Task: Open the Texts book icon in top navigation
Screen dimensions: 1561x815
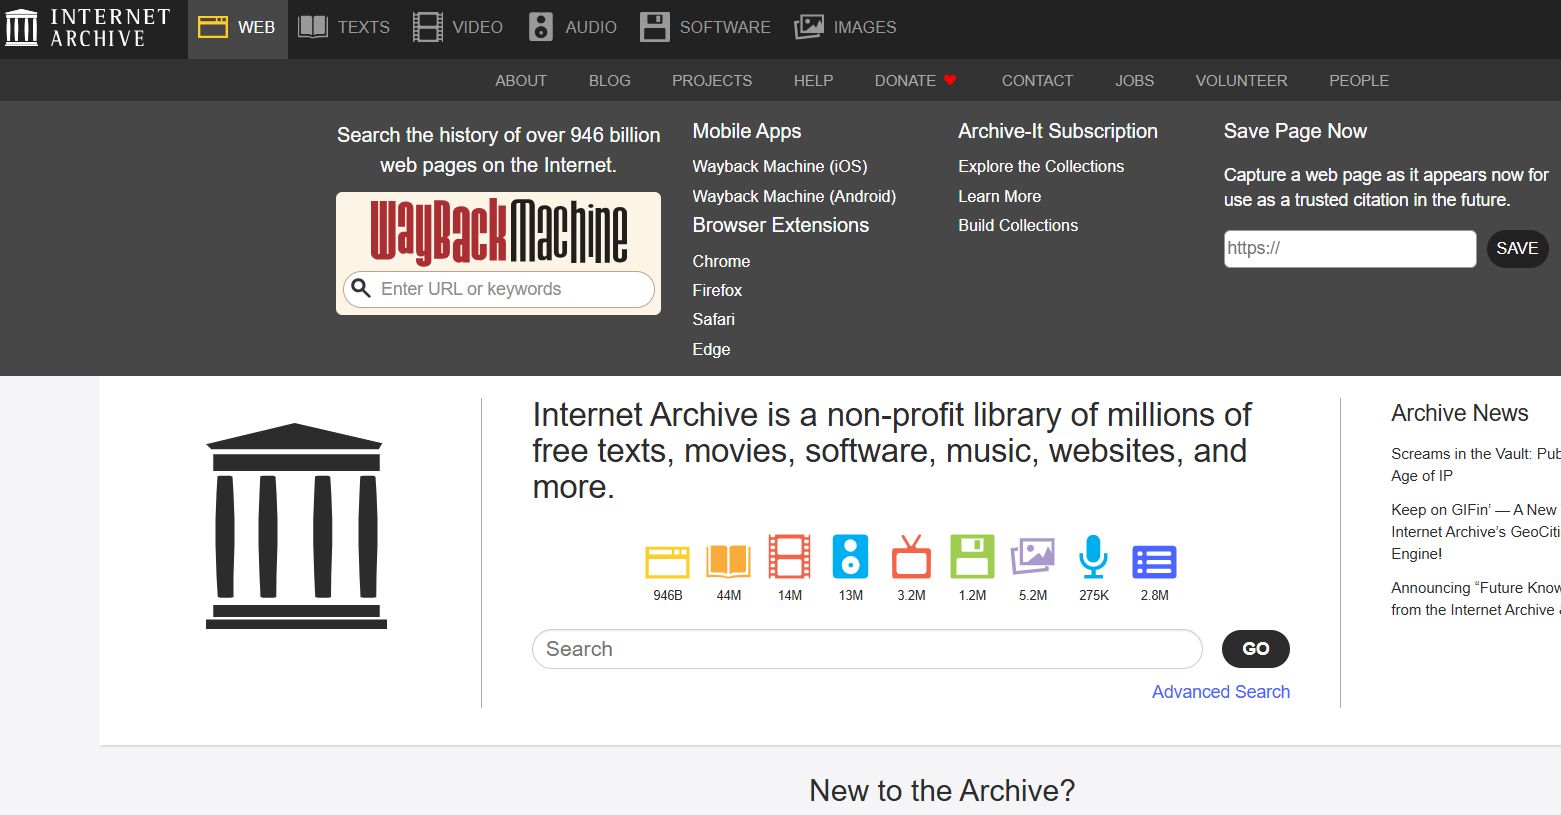Action: point(313,28)
